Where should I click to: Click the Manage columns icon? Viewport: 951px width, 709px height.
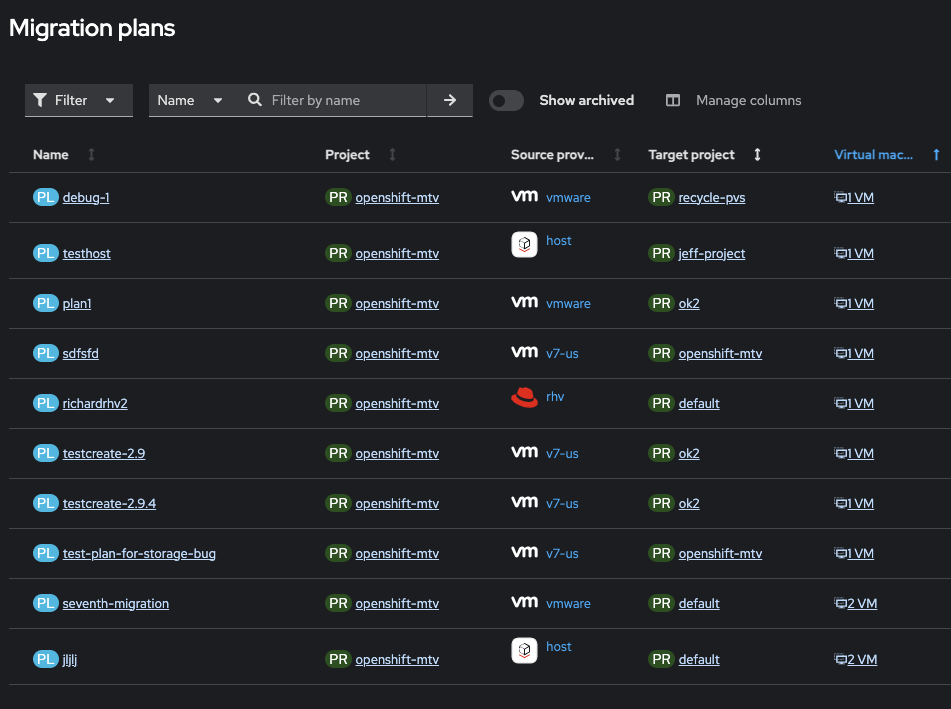click(673, 100)
